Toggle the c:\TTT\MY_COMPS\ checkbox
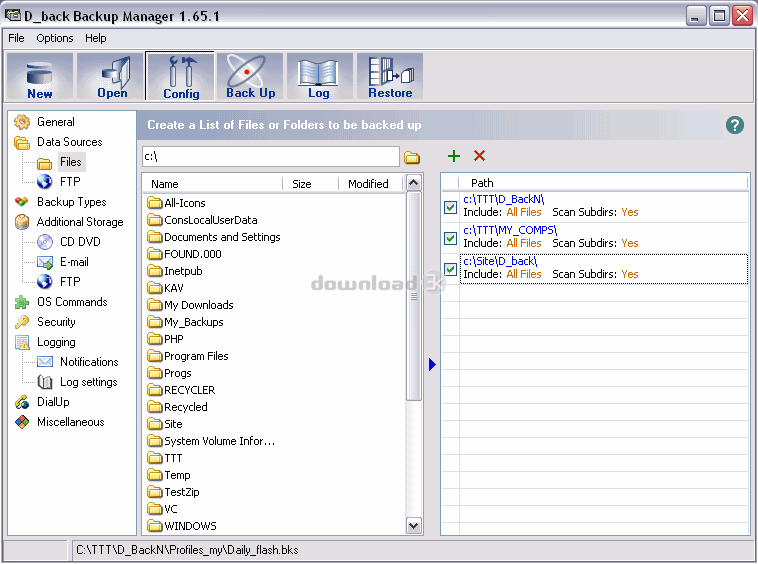 [x=451, y=238]
